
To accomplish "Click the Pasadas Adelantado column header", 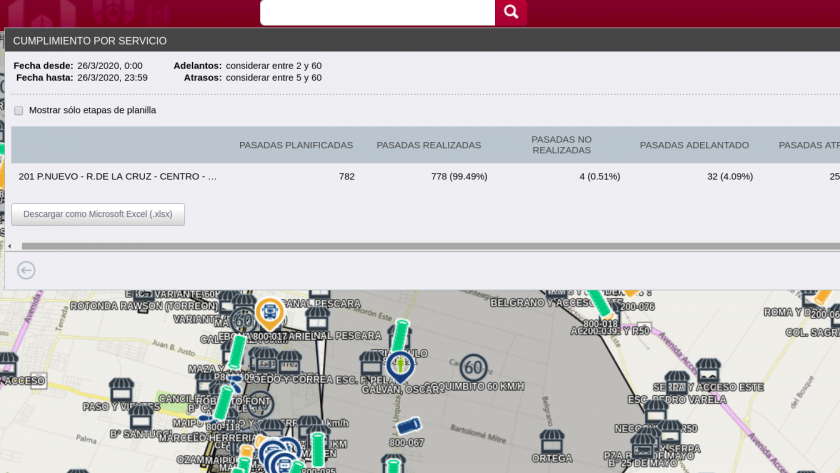I will coord(694,145).
